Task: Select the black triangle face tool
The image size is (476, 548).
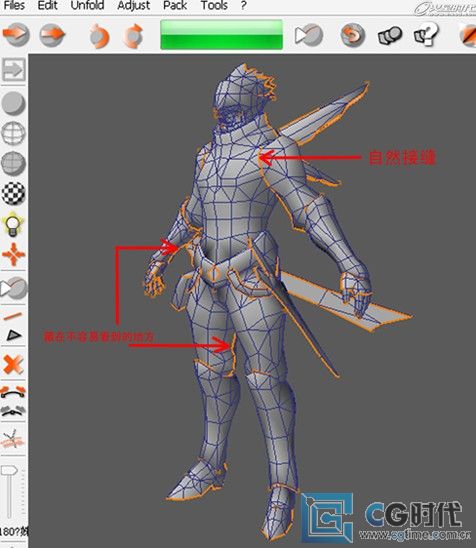Action: [x=14, y=336]
